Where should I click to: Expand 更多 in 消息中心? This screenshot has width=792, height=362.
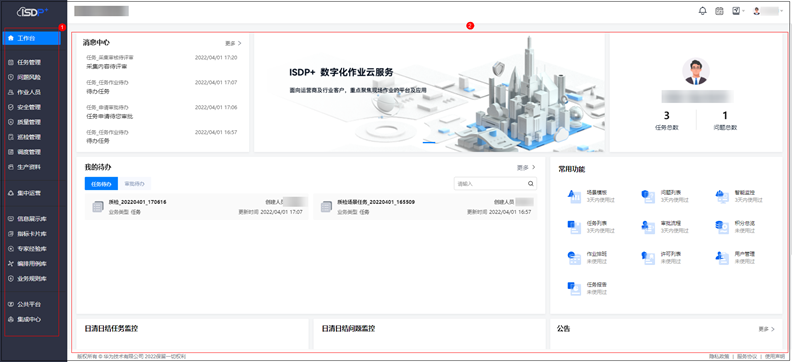click(233, 43)
